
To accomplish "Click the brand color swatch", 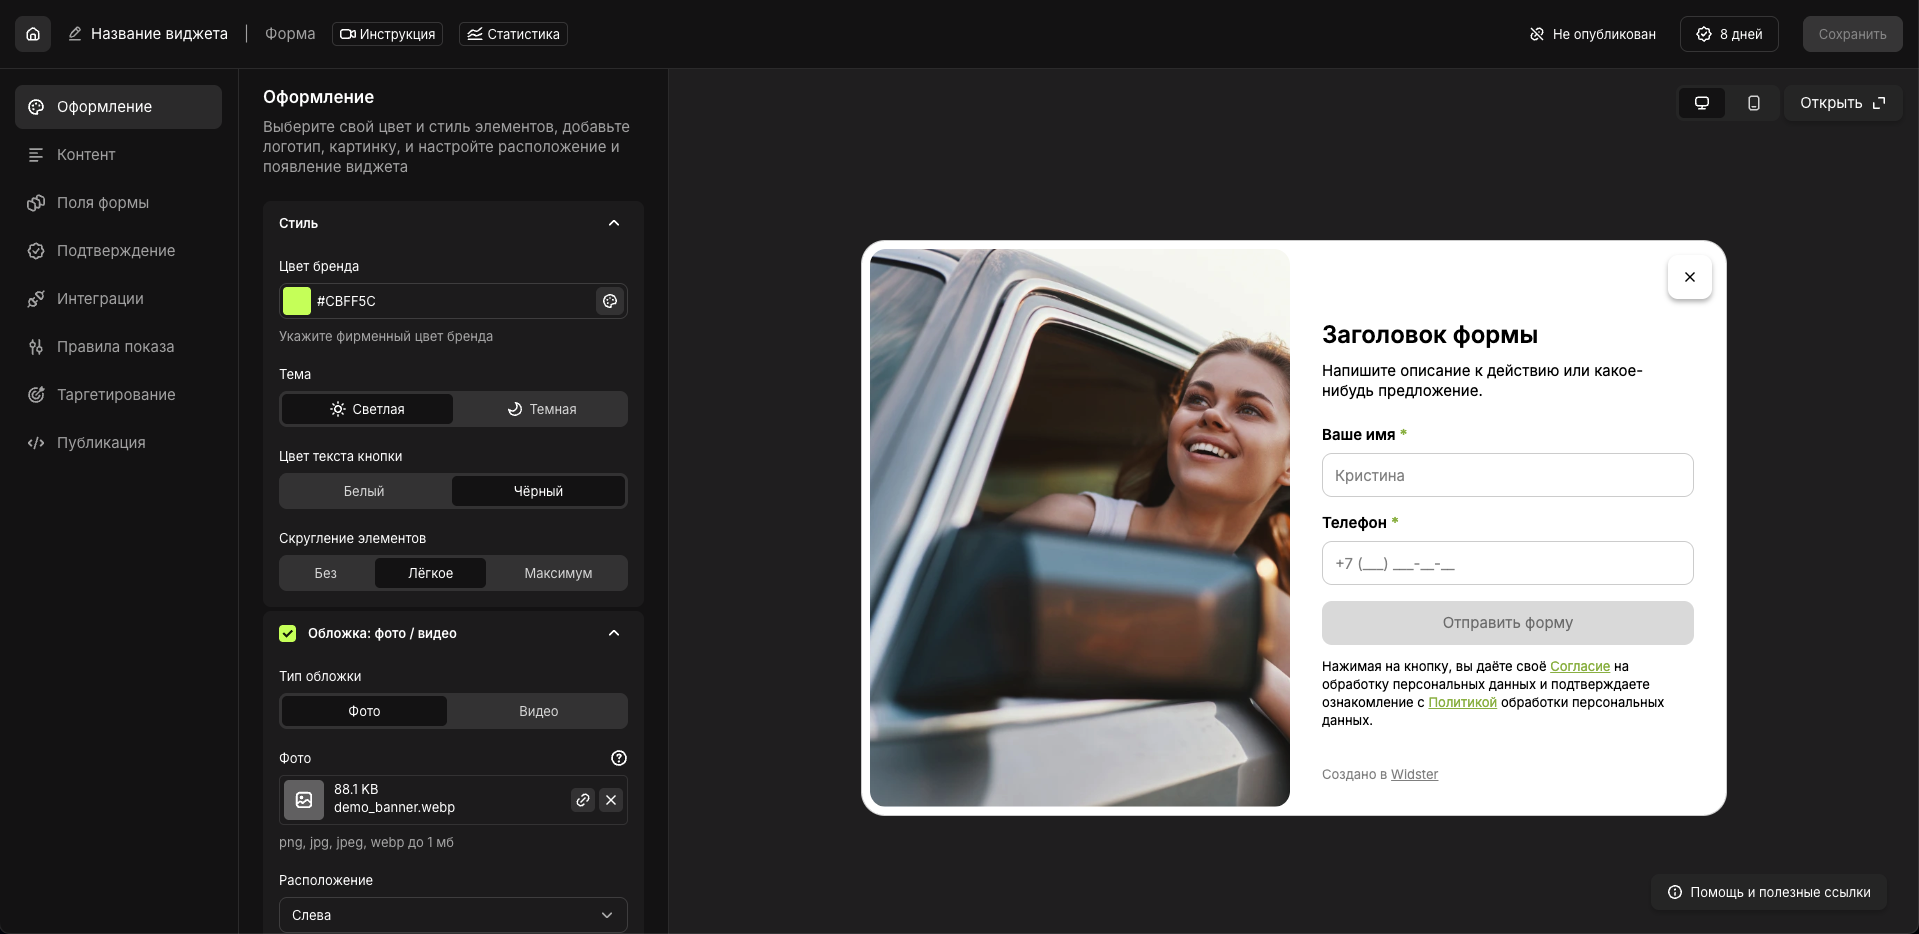I will tap(296, 301).
